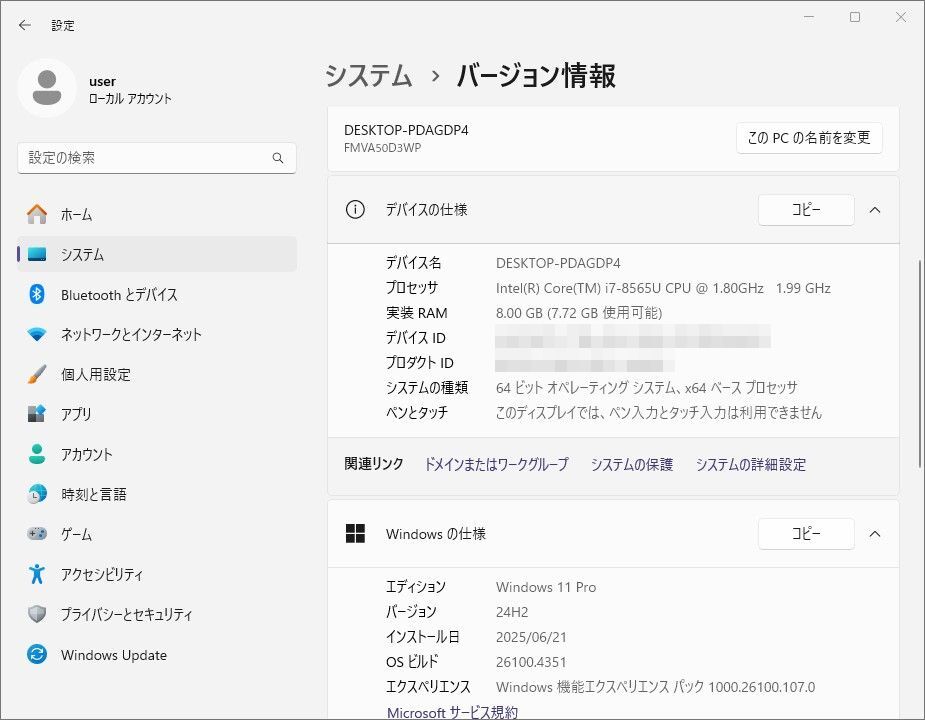
Task: Click the search magnifier icon
Action: [x=278, y=158]
